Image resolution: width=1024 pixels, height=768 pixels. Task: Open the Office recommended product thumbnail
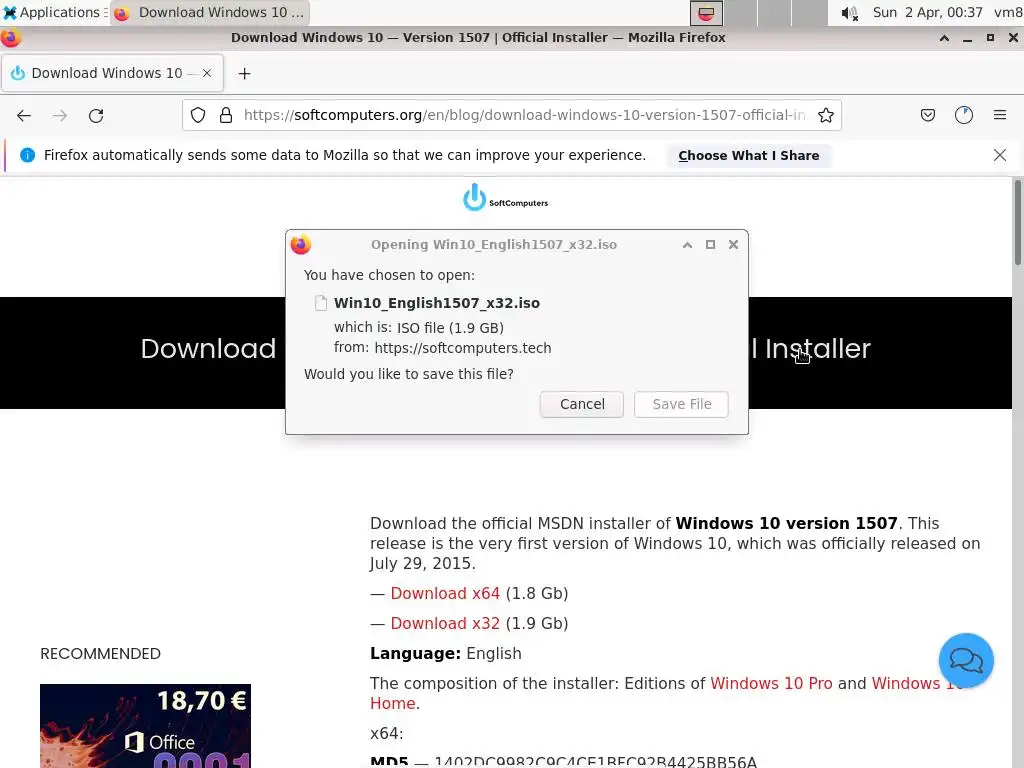point(145,726)
